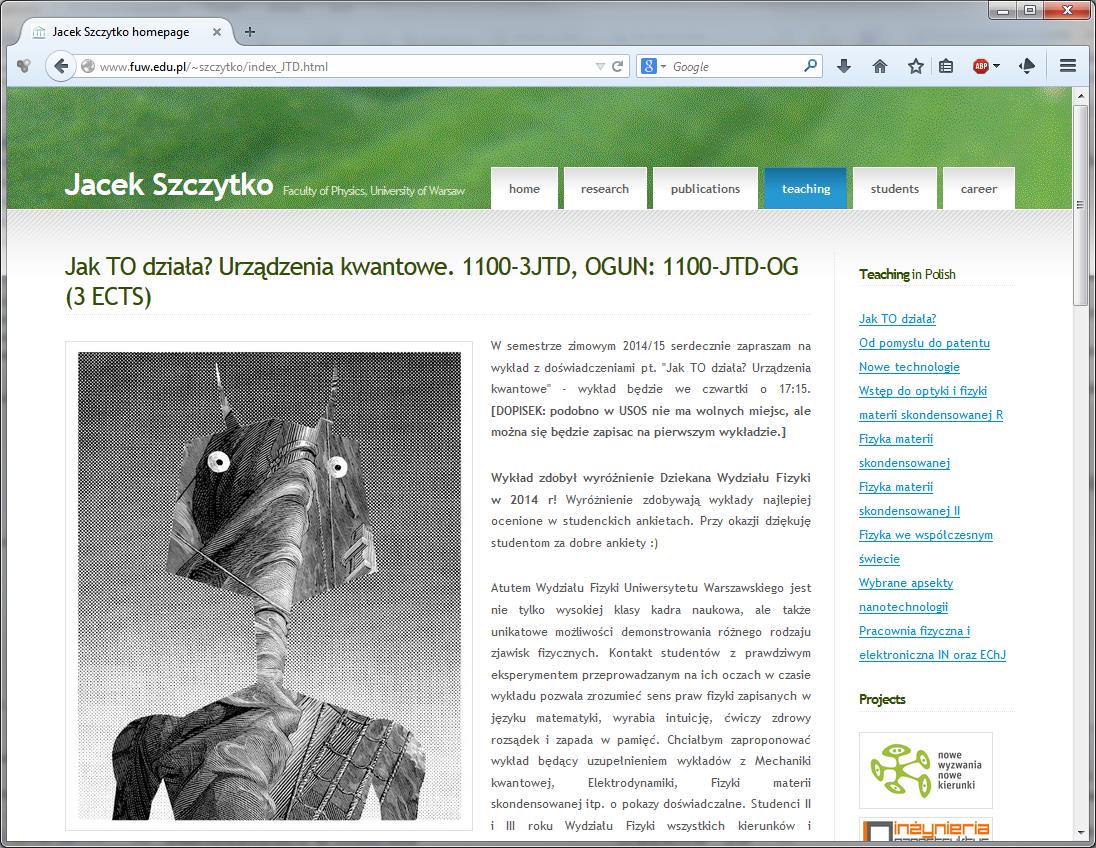1096x848 pixels.
Task: Click the scrollbar up arrow
Action: click(1081, 94)
